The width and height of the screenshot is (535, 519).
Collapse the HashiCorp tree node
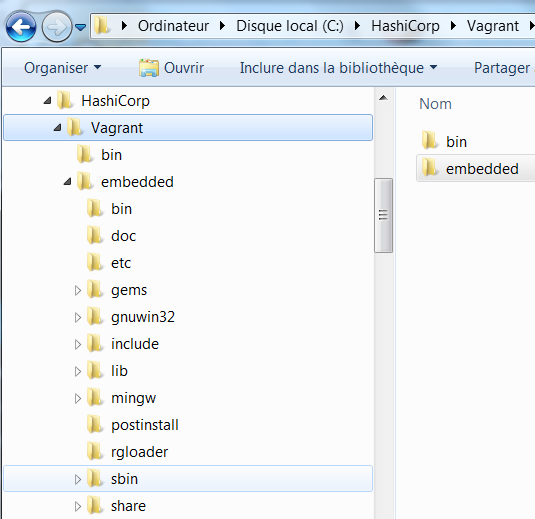click(x=47, y=101)
